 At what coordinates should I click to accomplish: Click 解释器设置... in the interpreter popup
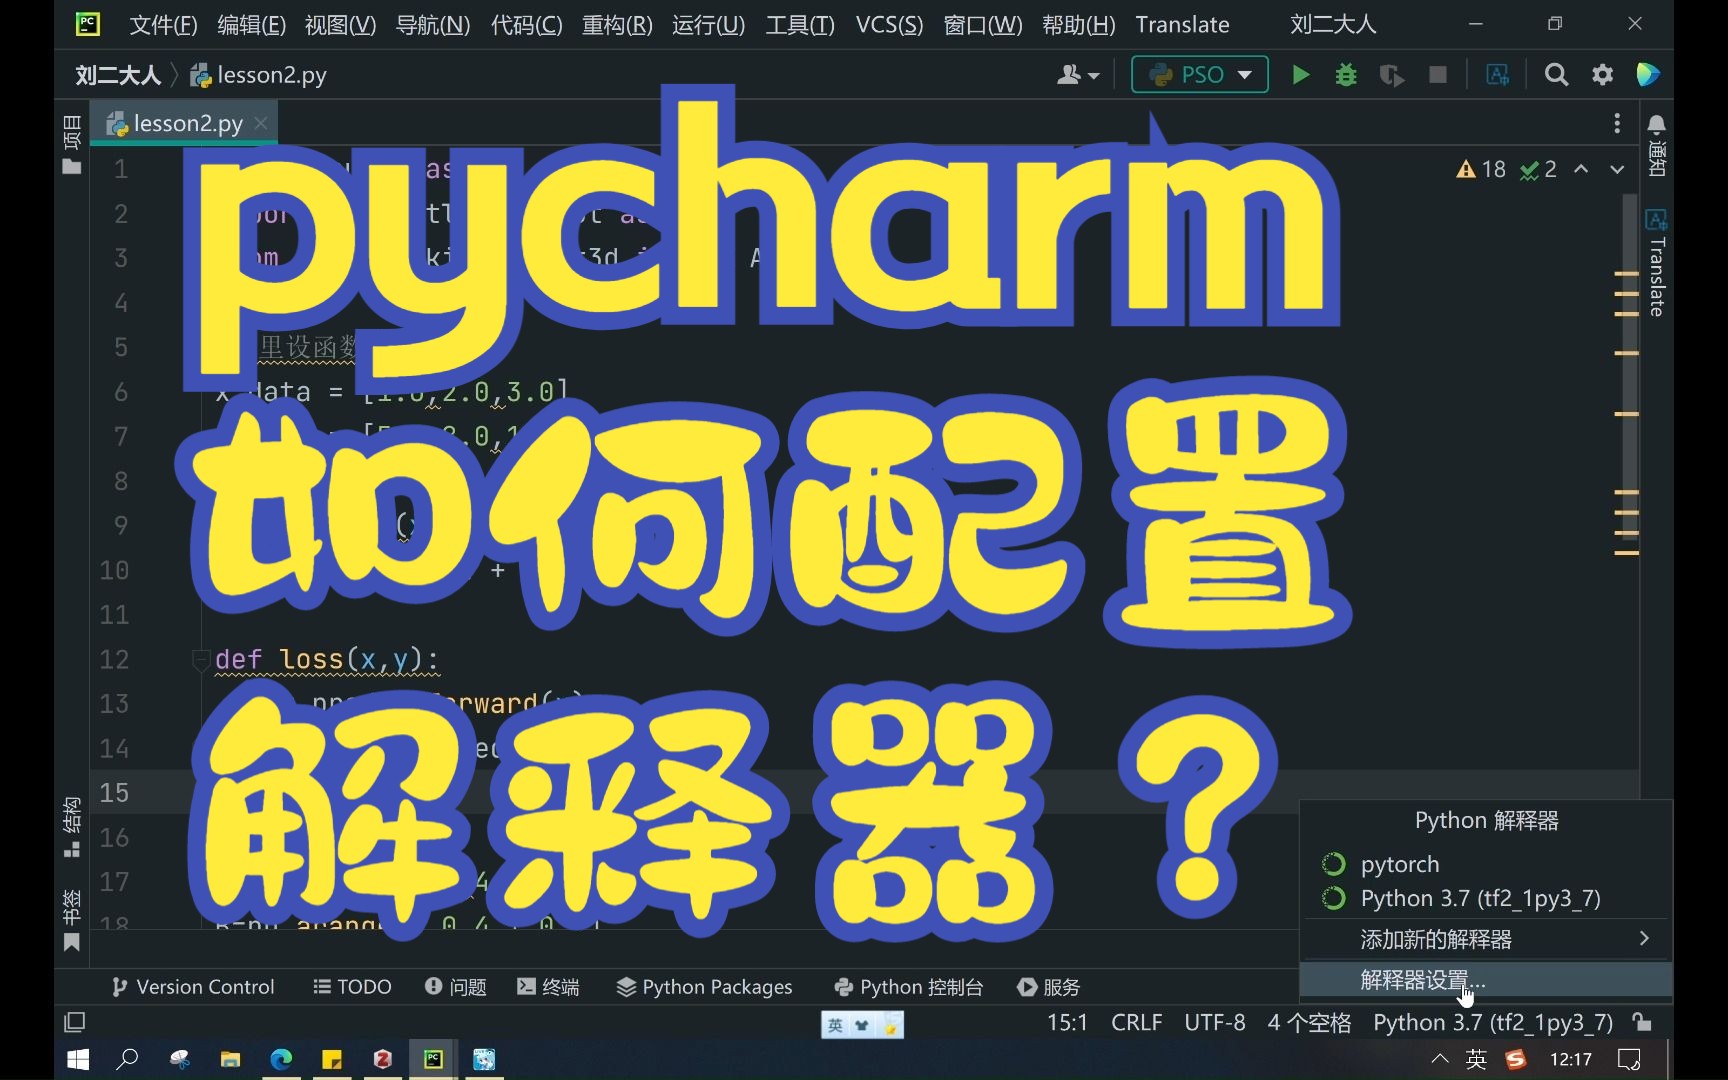pos(1486,980)
